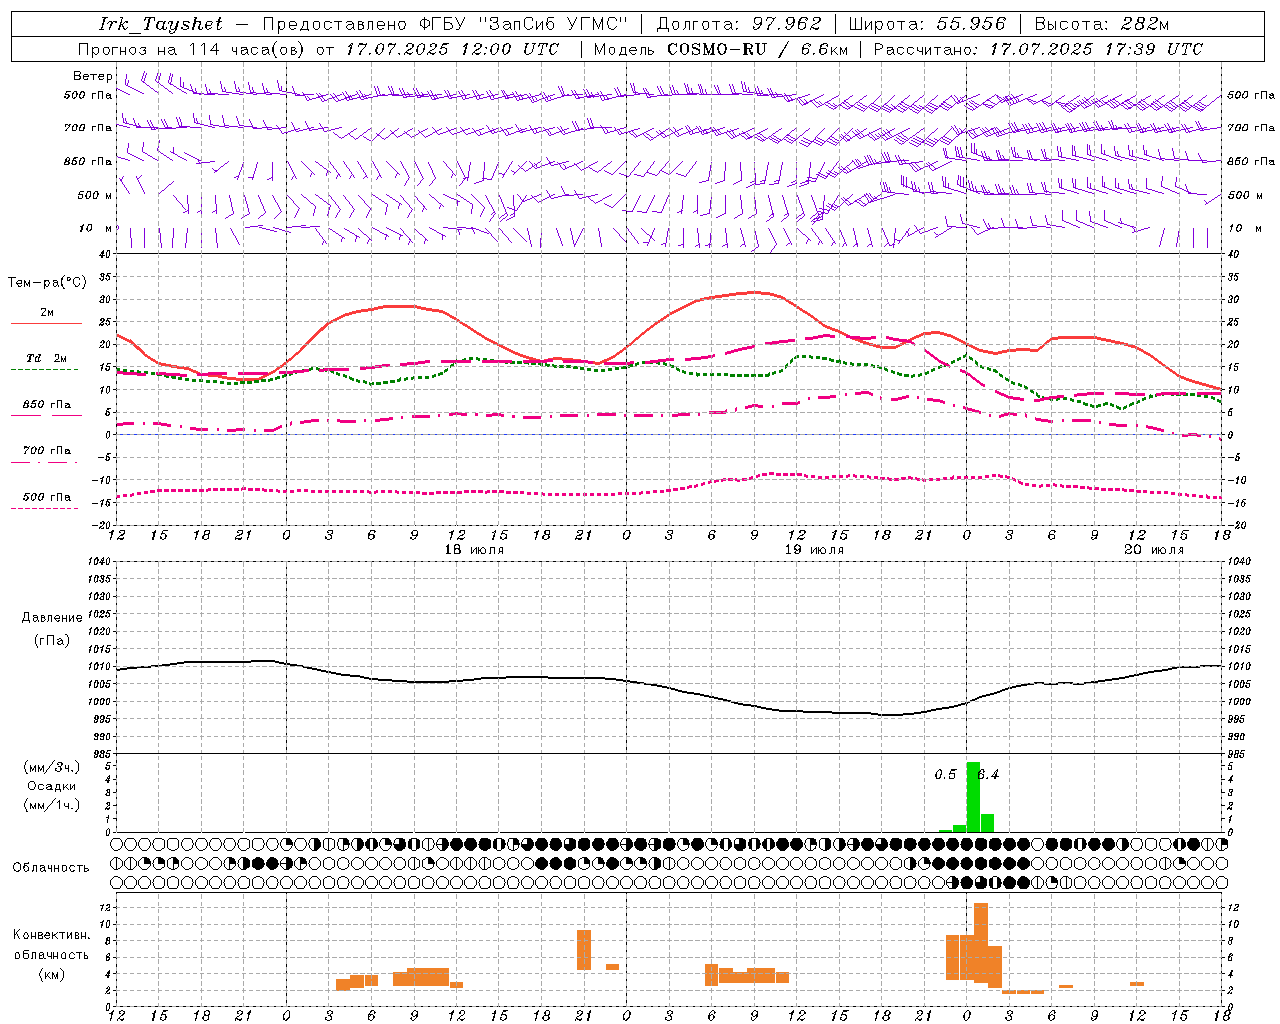Click the 'Ветер' wind panel label
This screenshot has width=1280, height=1024.
93,76
